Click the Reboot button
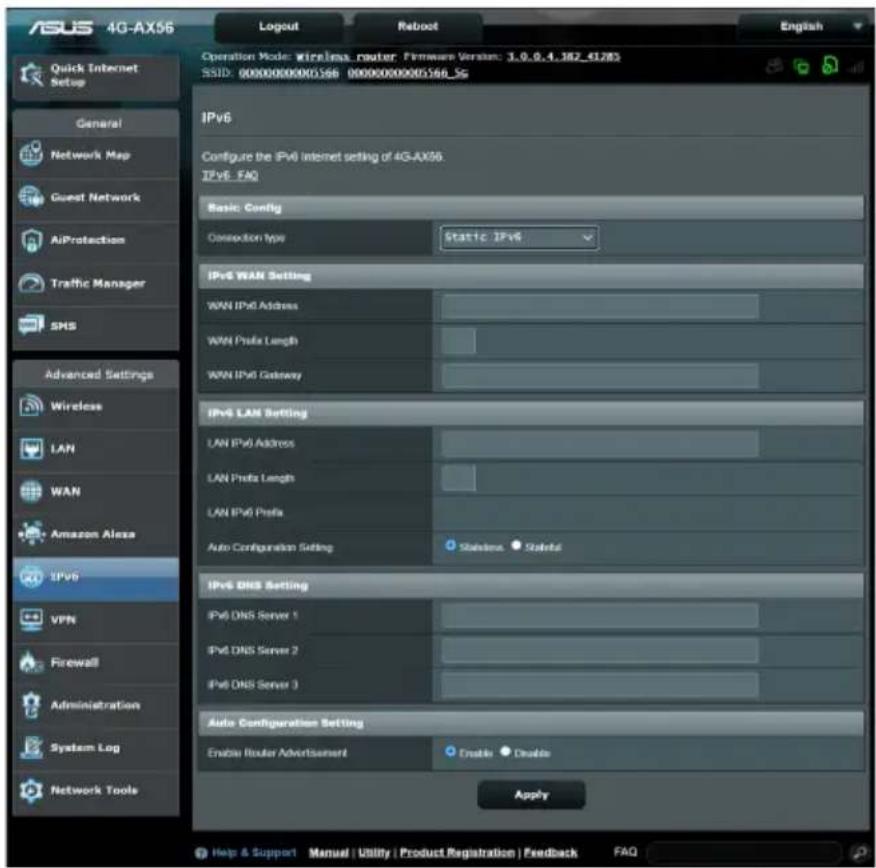 418,26
